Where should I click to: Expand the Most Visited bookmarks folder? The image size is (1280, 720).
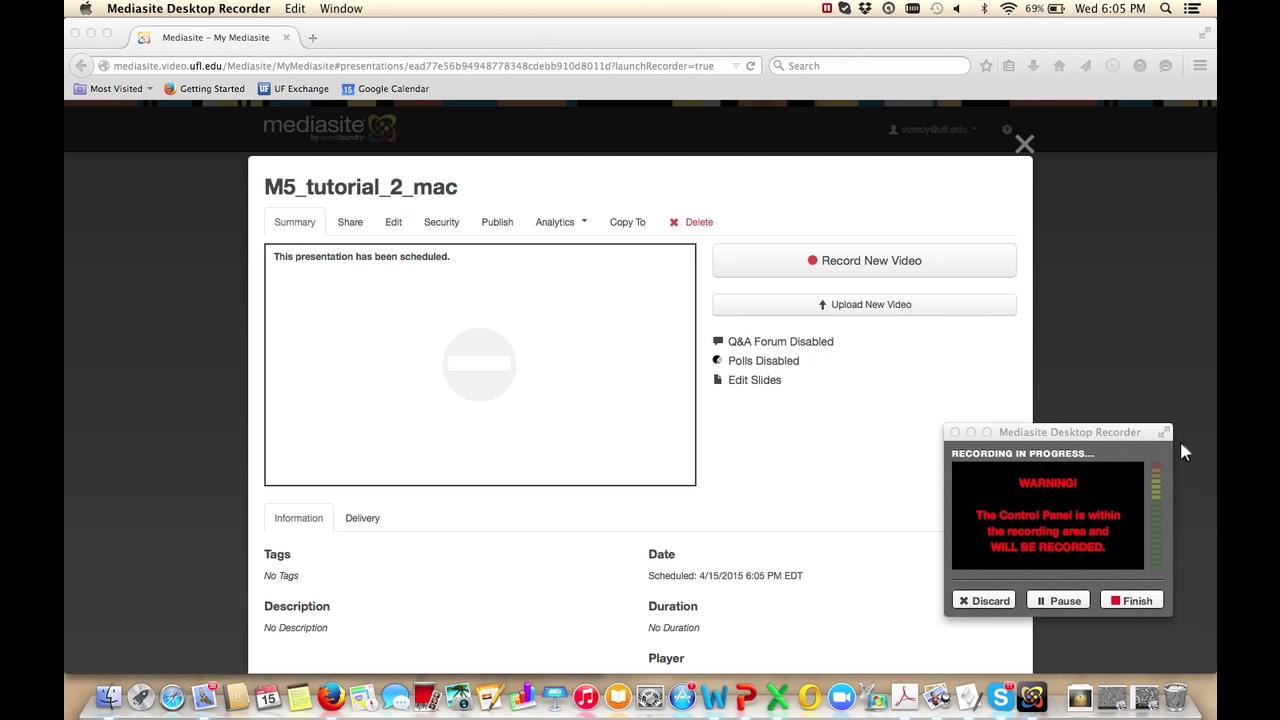tap(113, 88)
